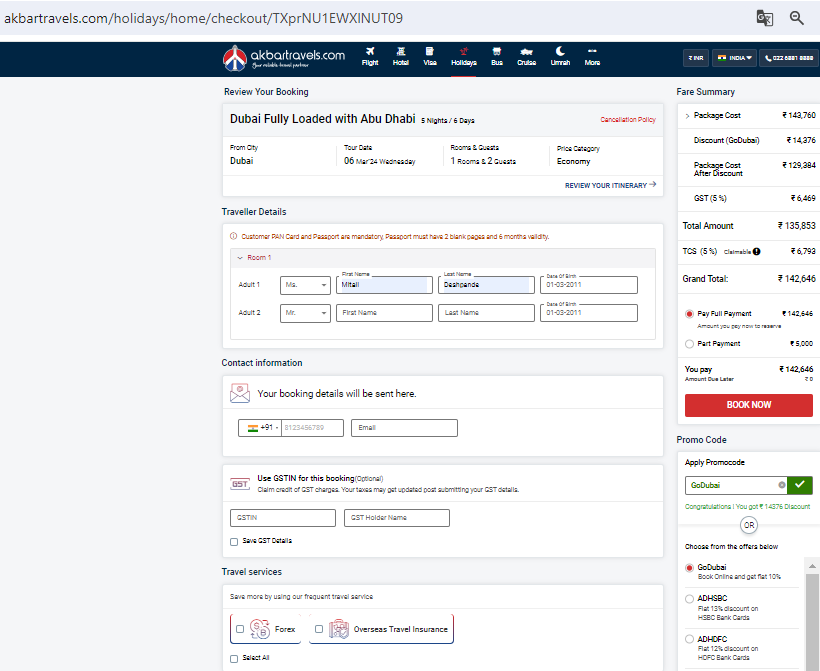Open the Hotel building icon

pos(401,51)
